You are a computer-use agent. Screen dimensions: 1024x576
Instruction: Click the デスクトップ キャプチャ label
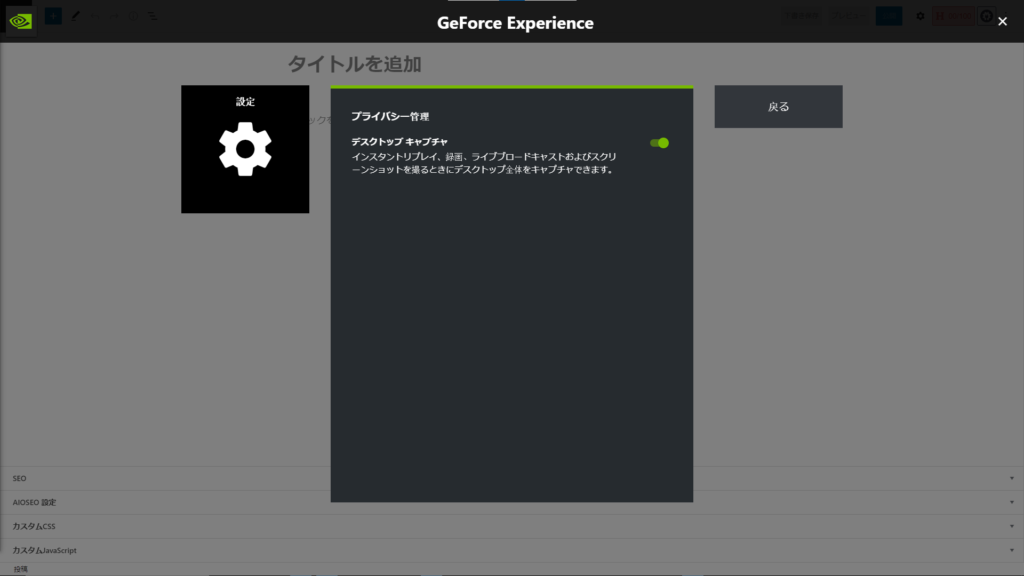pyautogui.click(x=399, y=142)
